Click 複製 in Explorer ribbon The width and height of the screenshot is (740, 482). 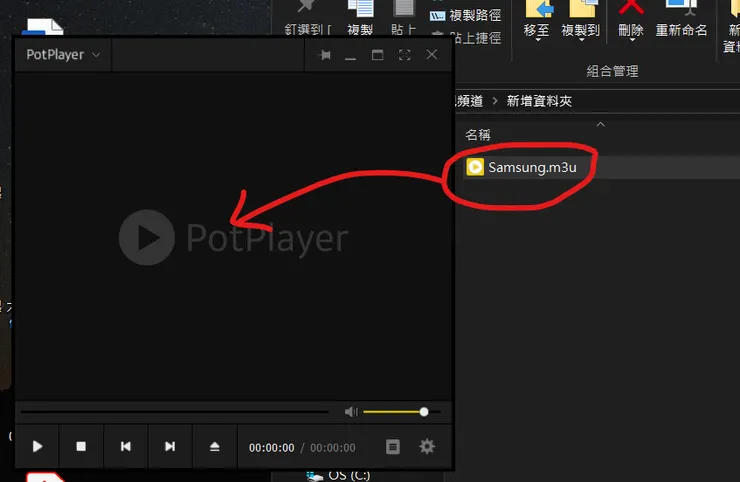click(x=360, y=19)
